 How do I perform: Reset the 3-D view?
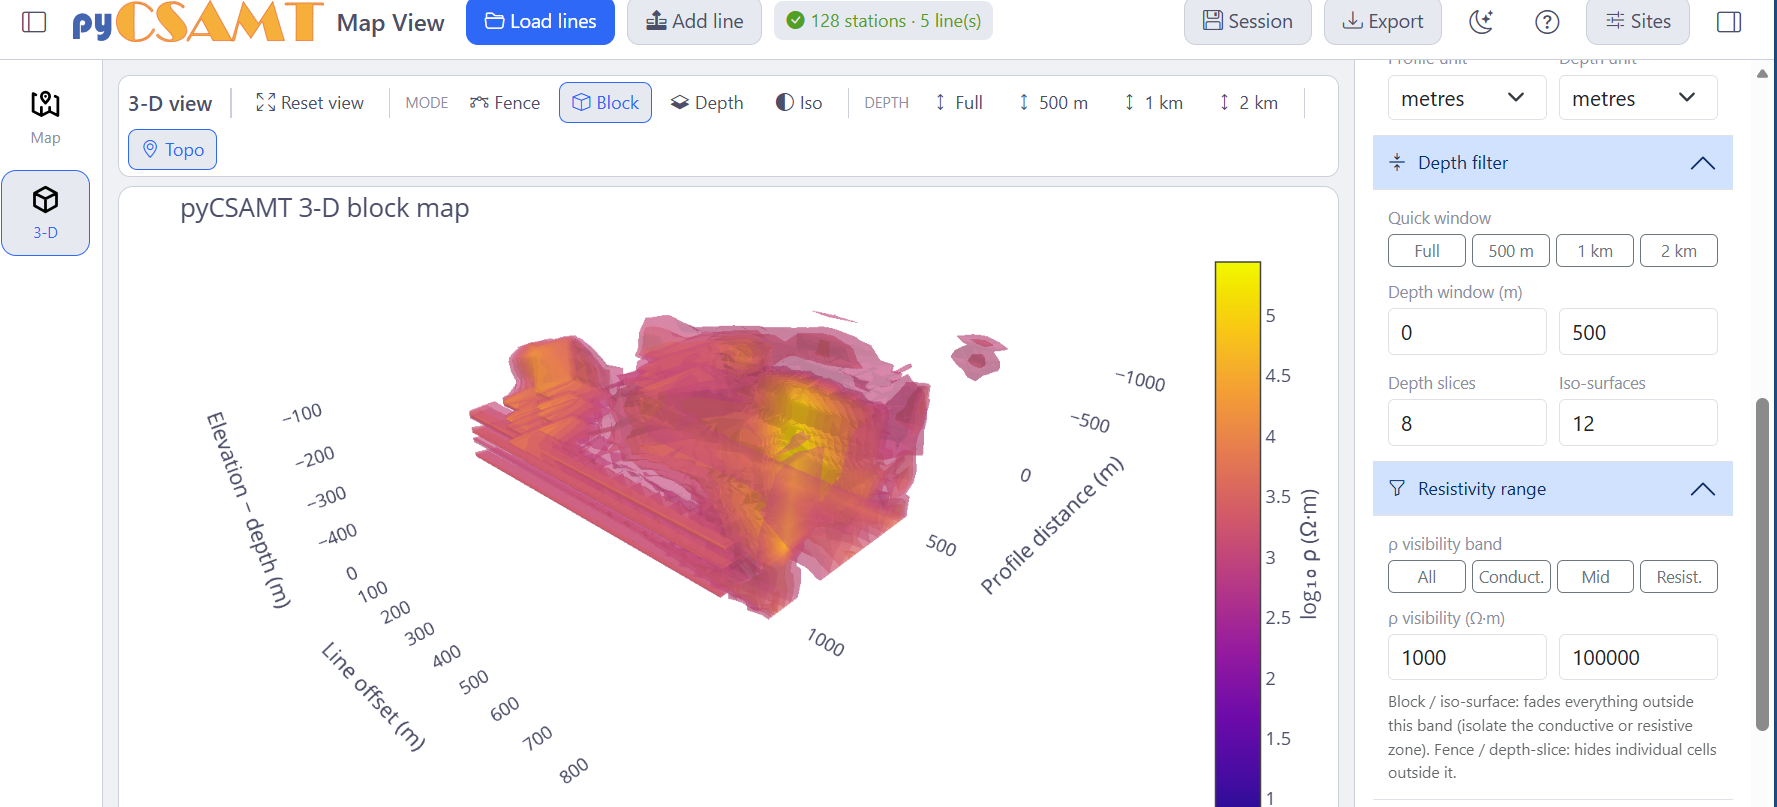[x=310, y=102]
